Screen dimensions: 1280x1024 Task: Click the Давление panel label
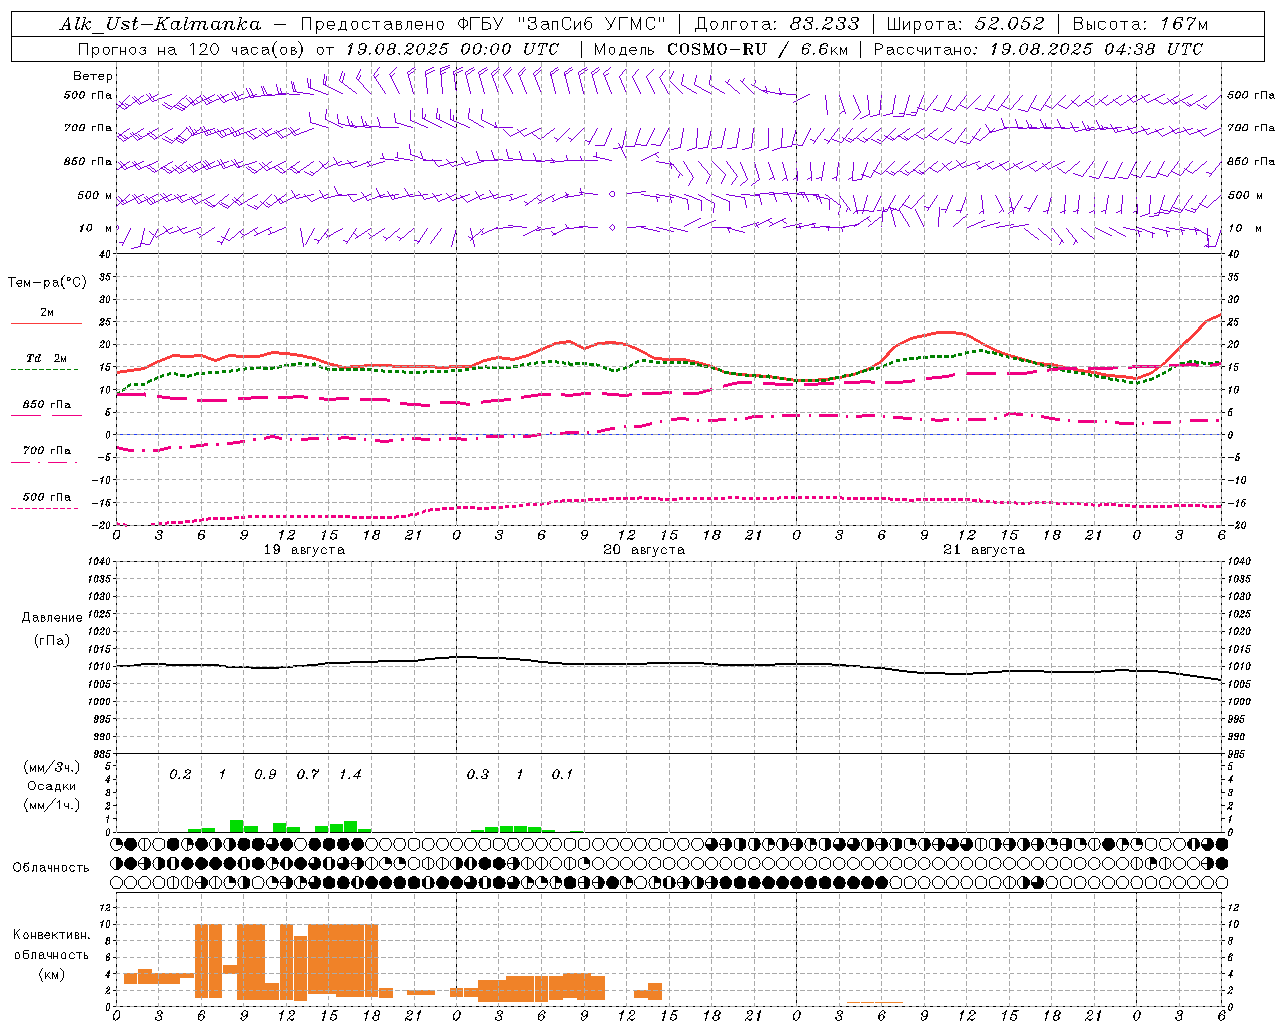point(52,618)
